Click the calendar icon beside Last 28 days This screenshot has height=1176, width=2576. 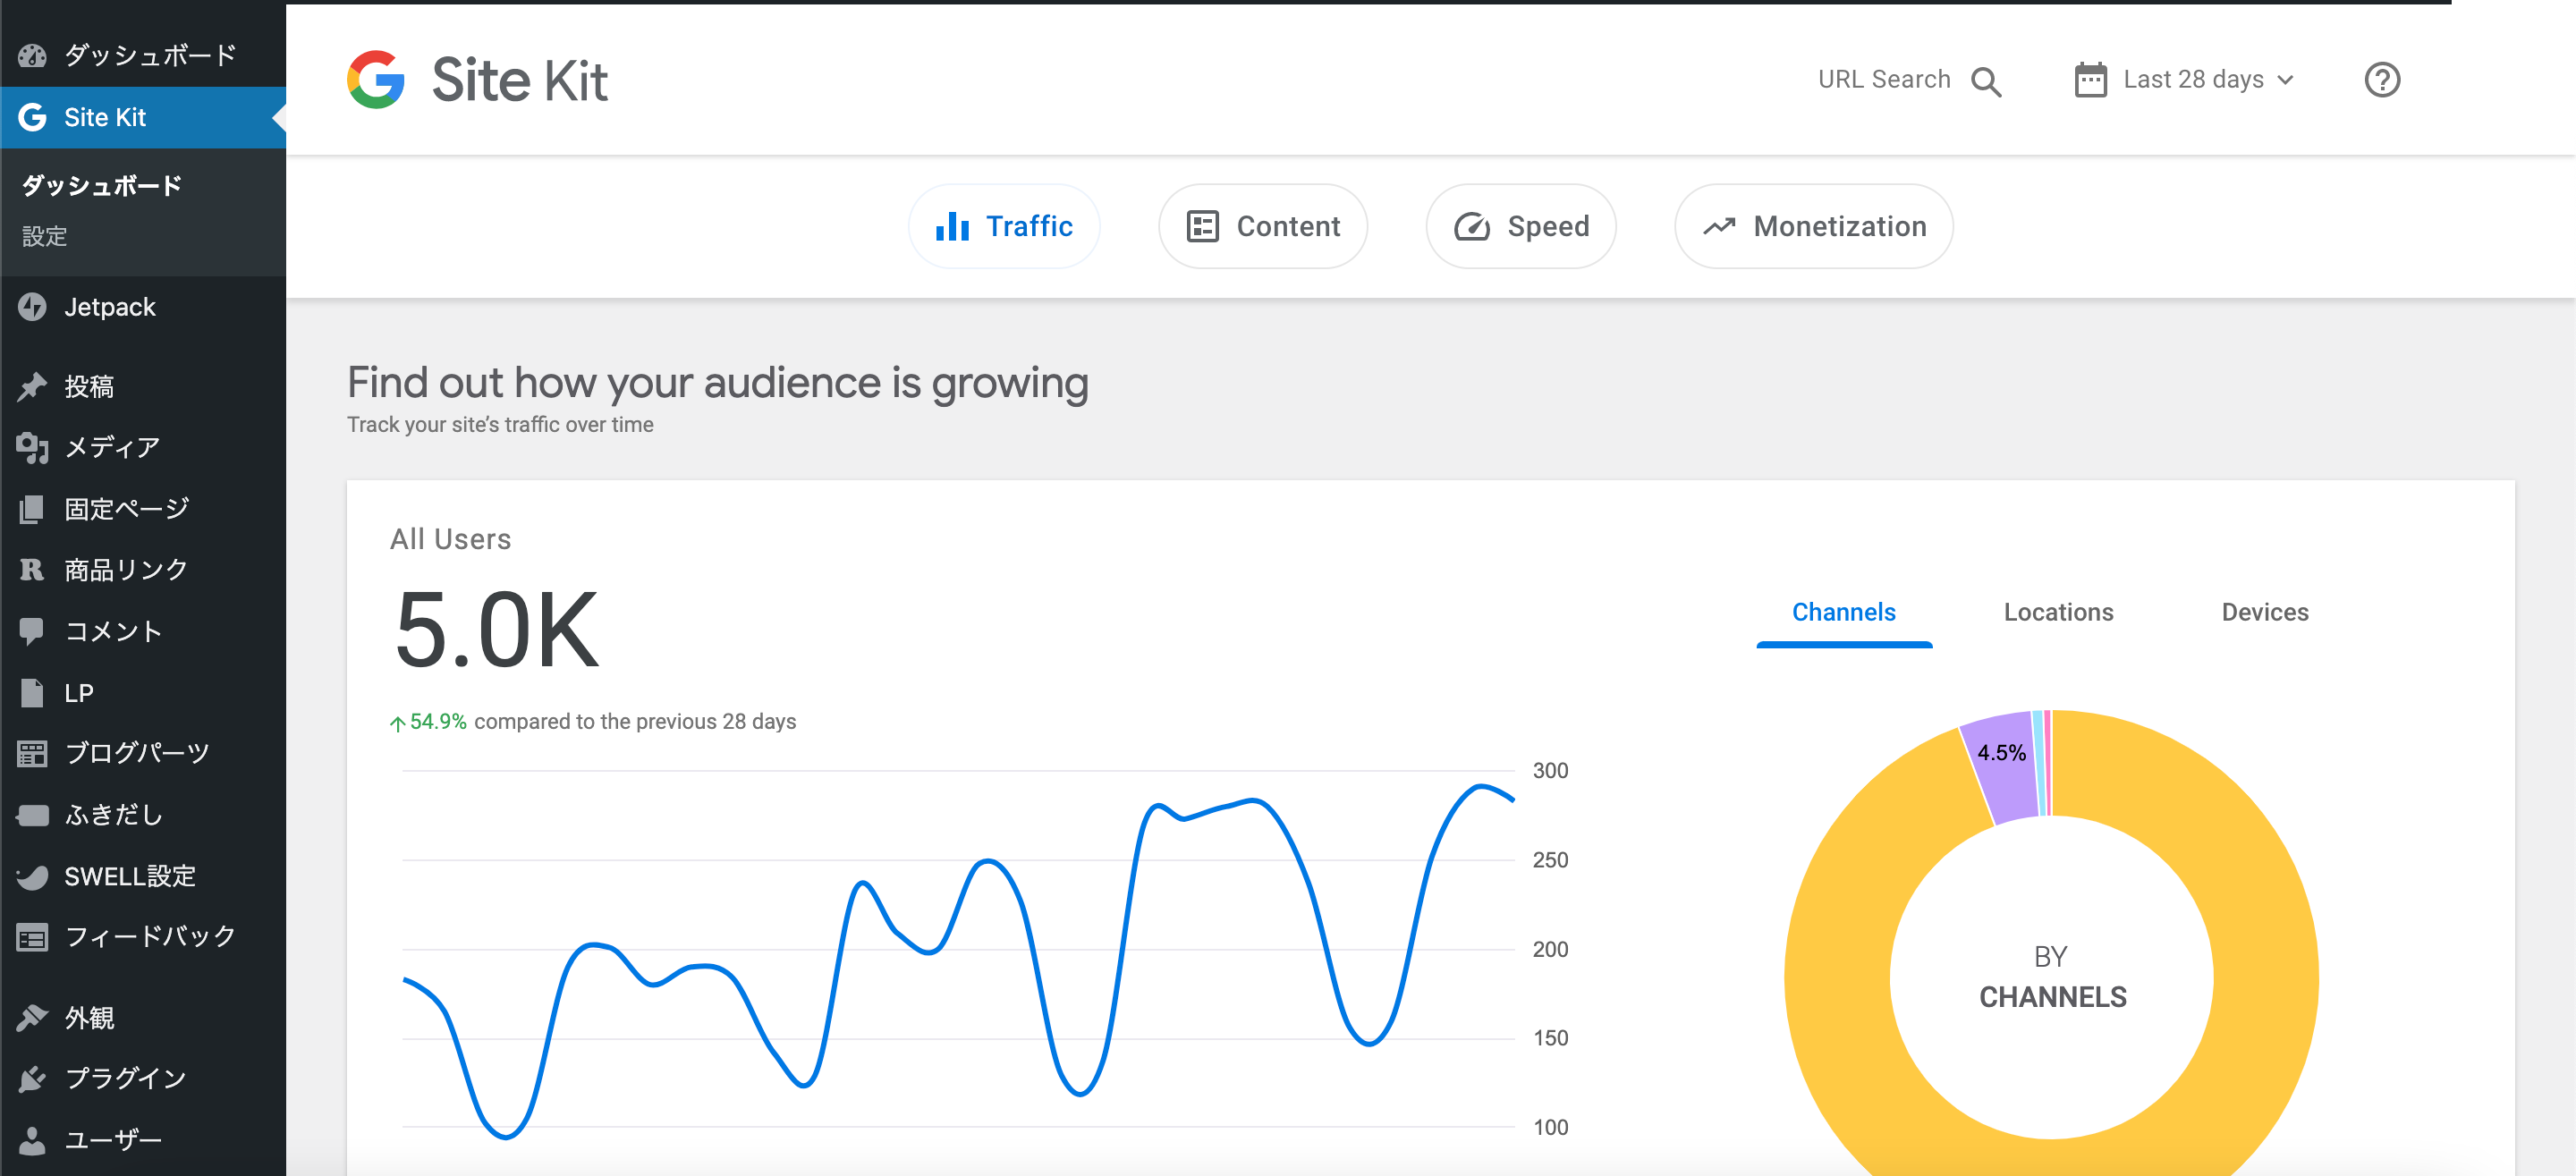click(2090, 80)
